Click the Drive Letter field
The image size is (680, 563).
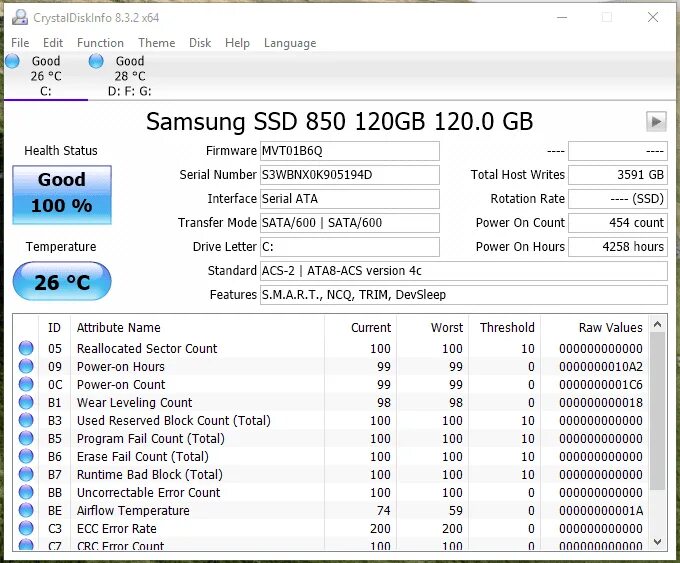[350, 247]
